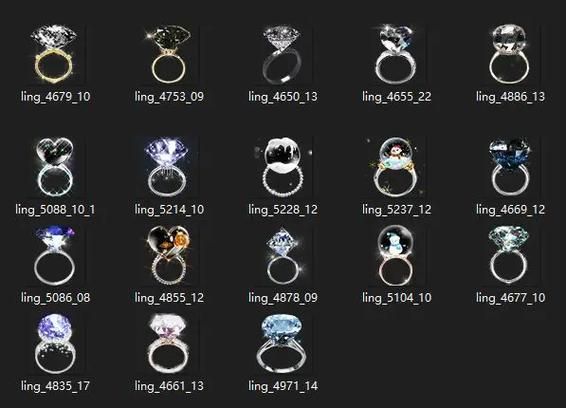Open the ling_4971_14 light blue ring
Viewport: 566px width, 408px height.
pyautogui.click(x=283, y=344)
